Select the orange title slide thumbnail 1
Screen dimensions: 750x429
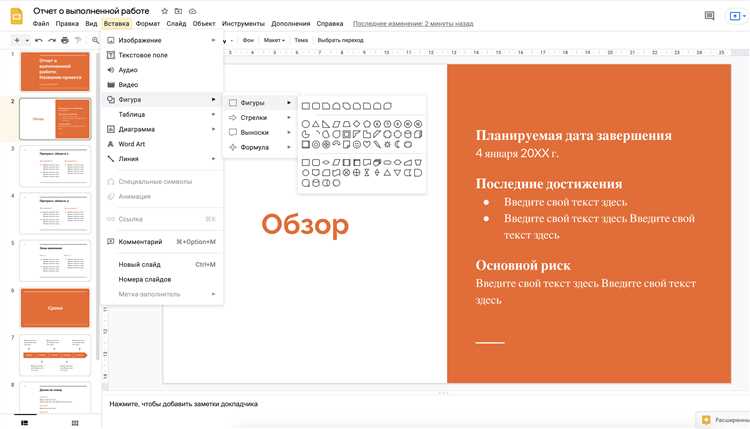pos(55,72)
